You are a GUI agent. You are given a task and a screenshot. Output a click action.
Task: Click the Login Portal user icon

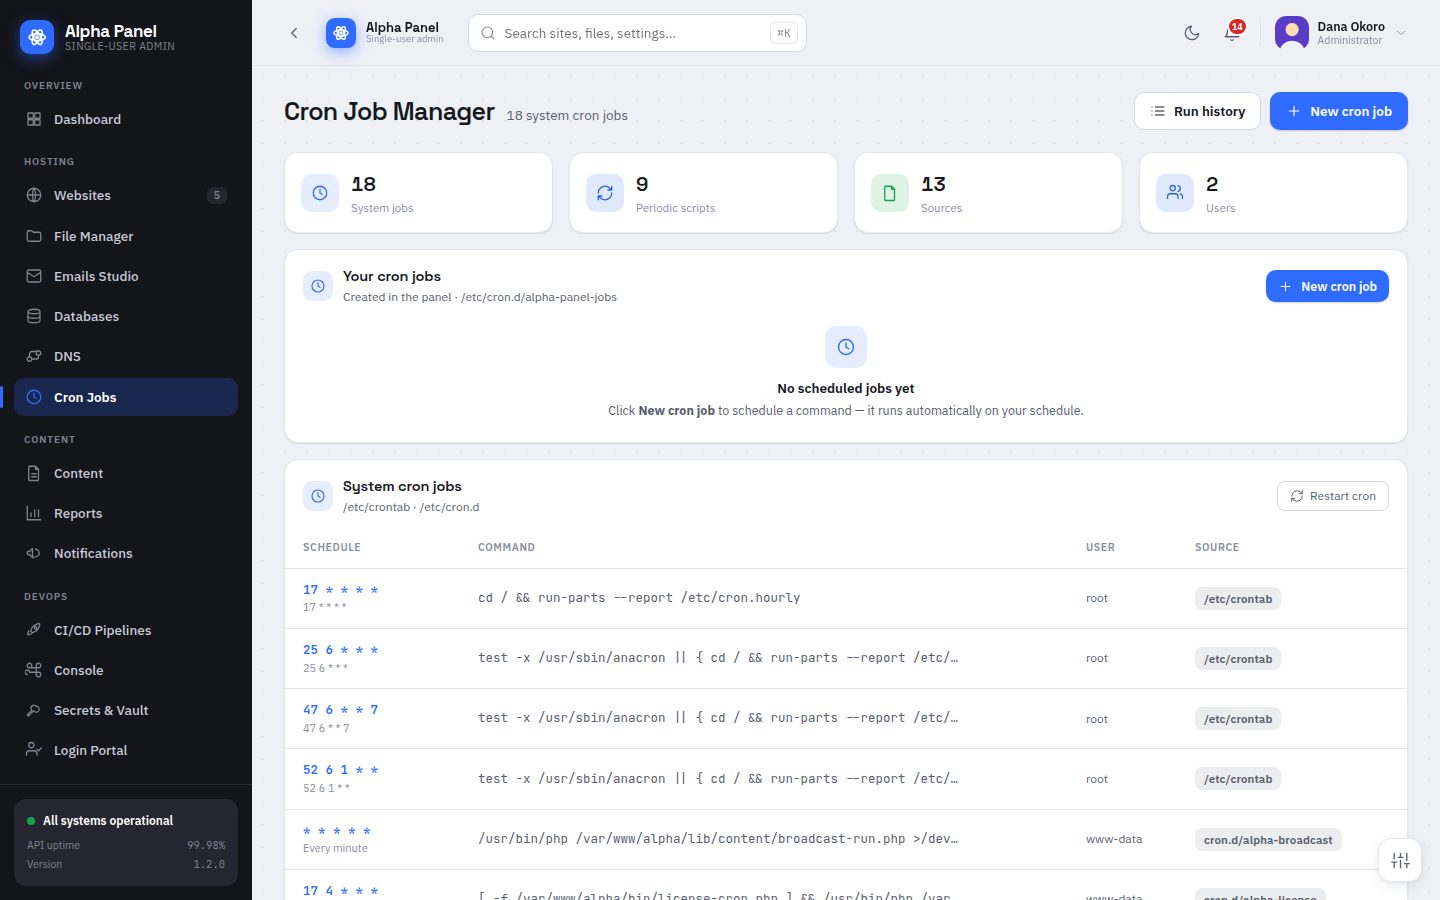tap(34, 750)
